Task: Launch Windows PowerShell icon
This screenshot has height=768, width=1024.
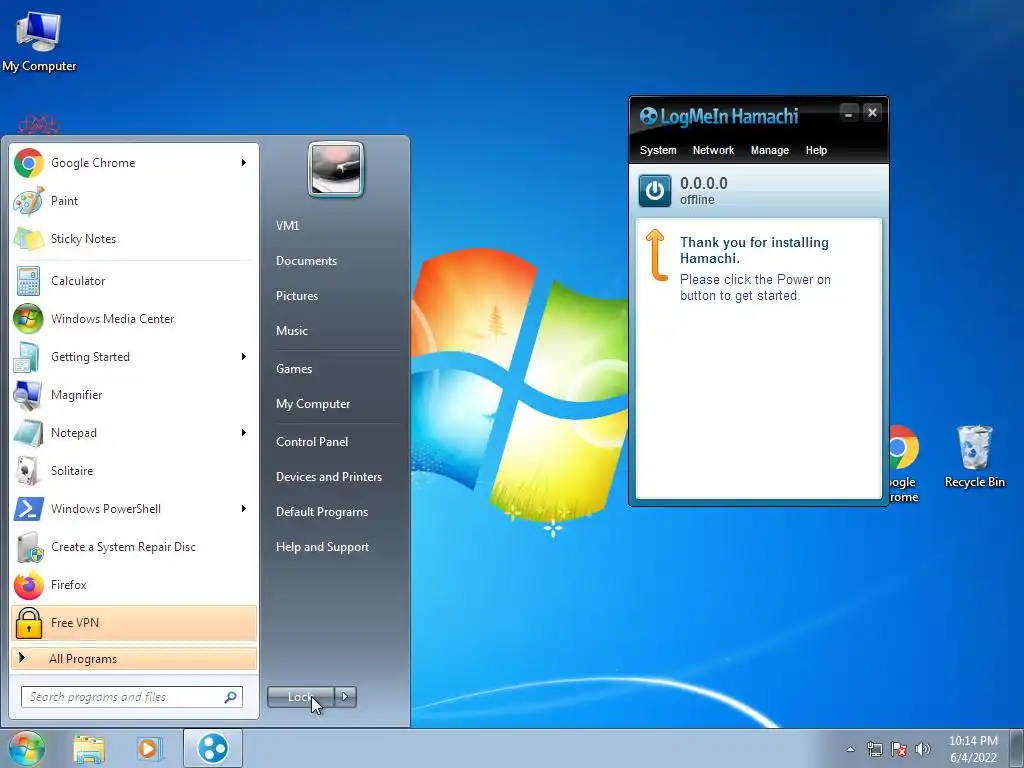Action: (29, 509)
